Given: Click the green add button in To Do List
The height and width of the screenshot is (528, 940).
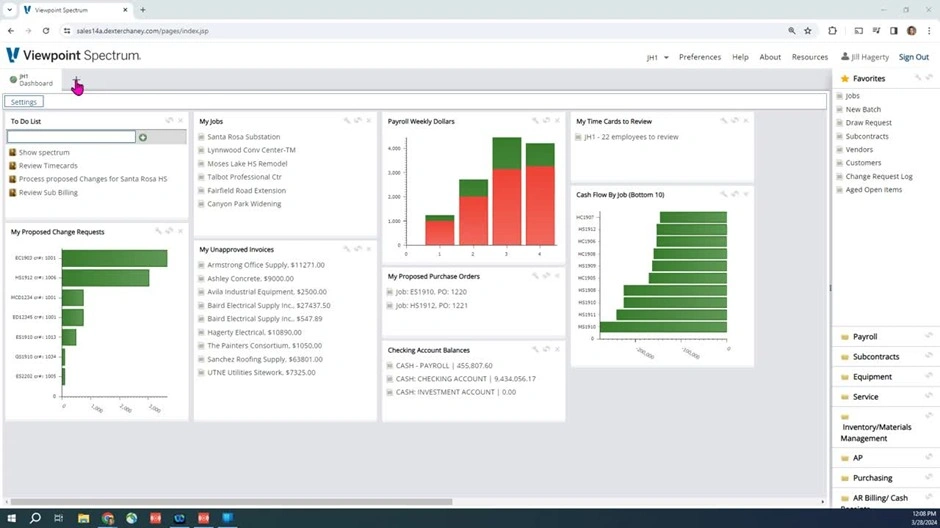Looking at the screenshot, I should tap(143, 137).
